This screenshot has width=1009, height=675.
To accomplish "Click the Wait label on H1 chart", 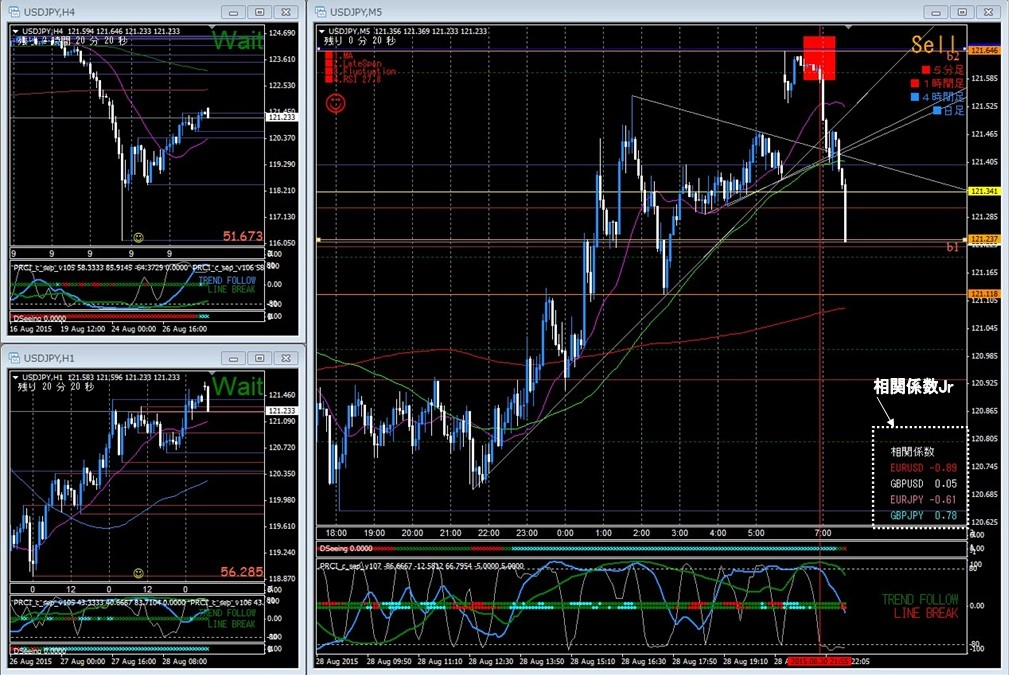I will click(x=237, y=386).
